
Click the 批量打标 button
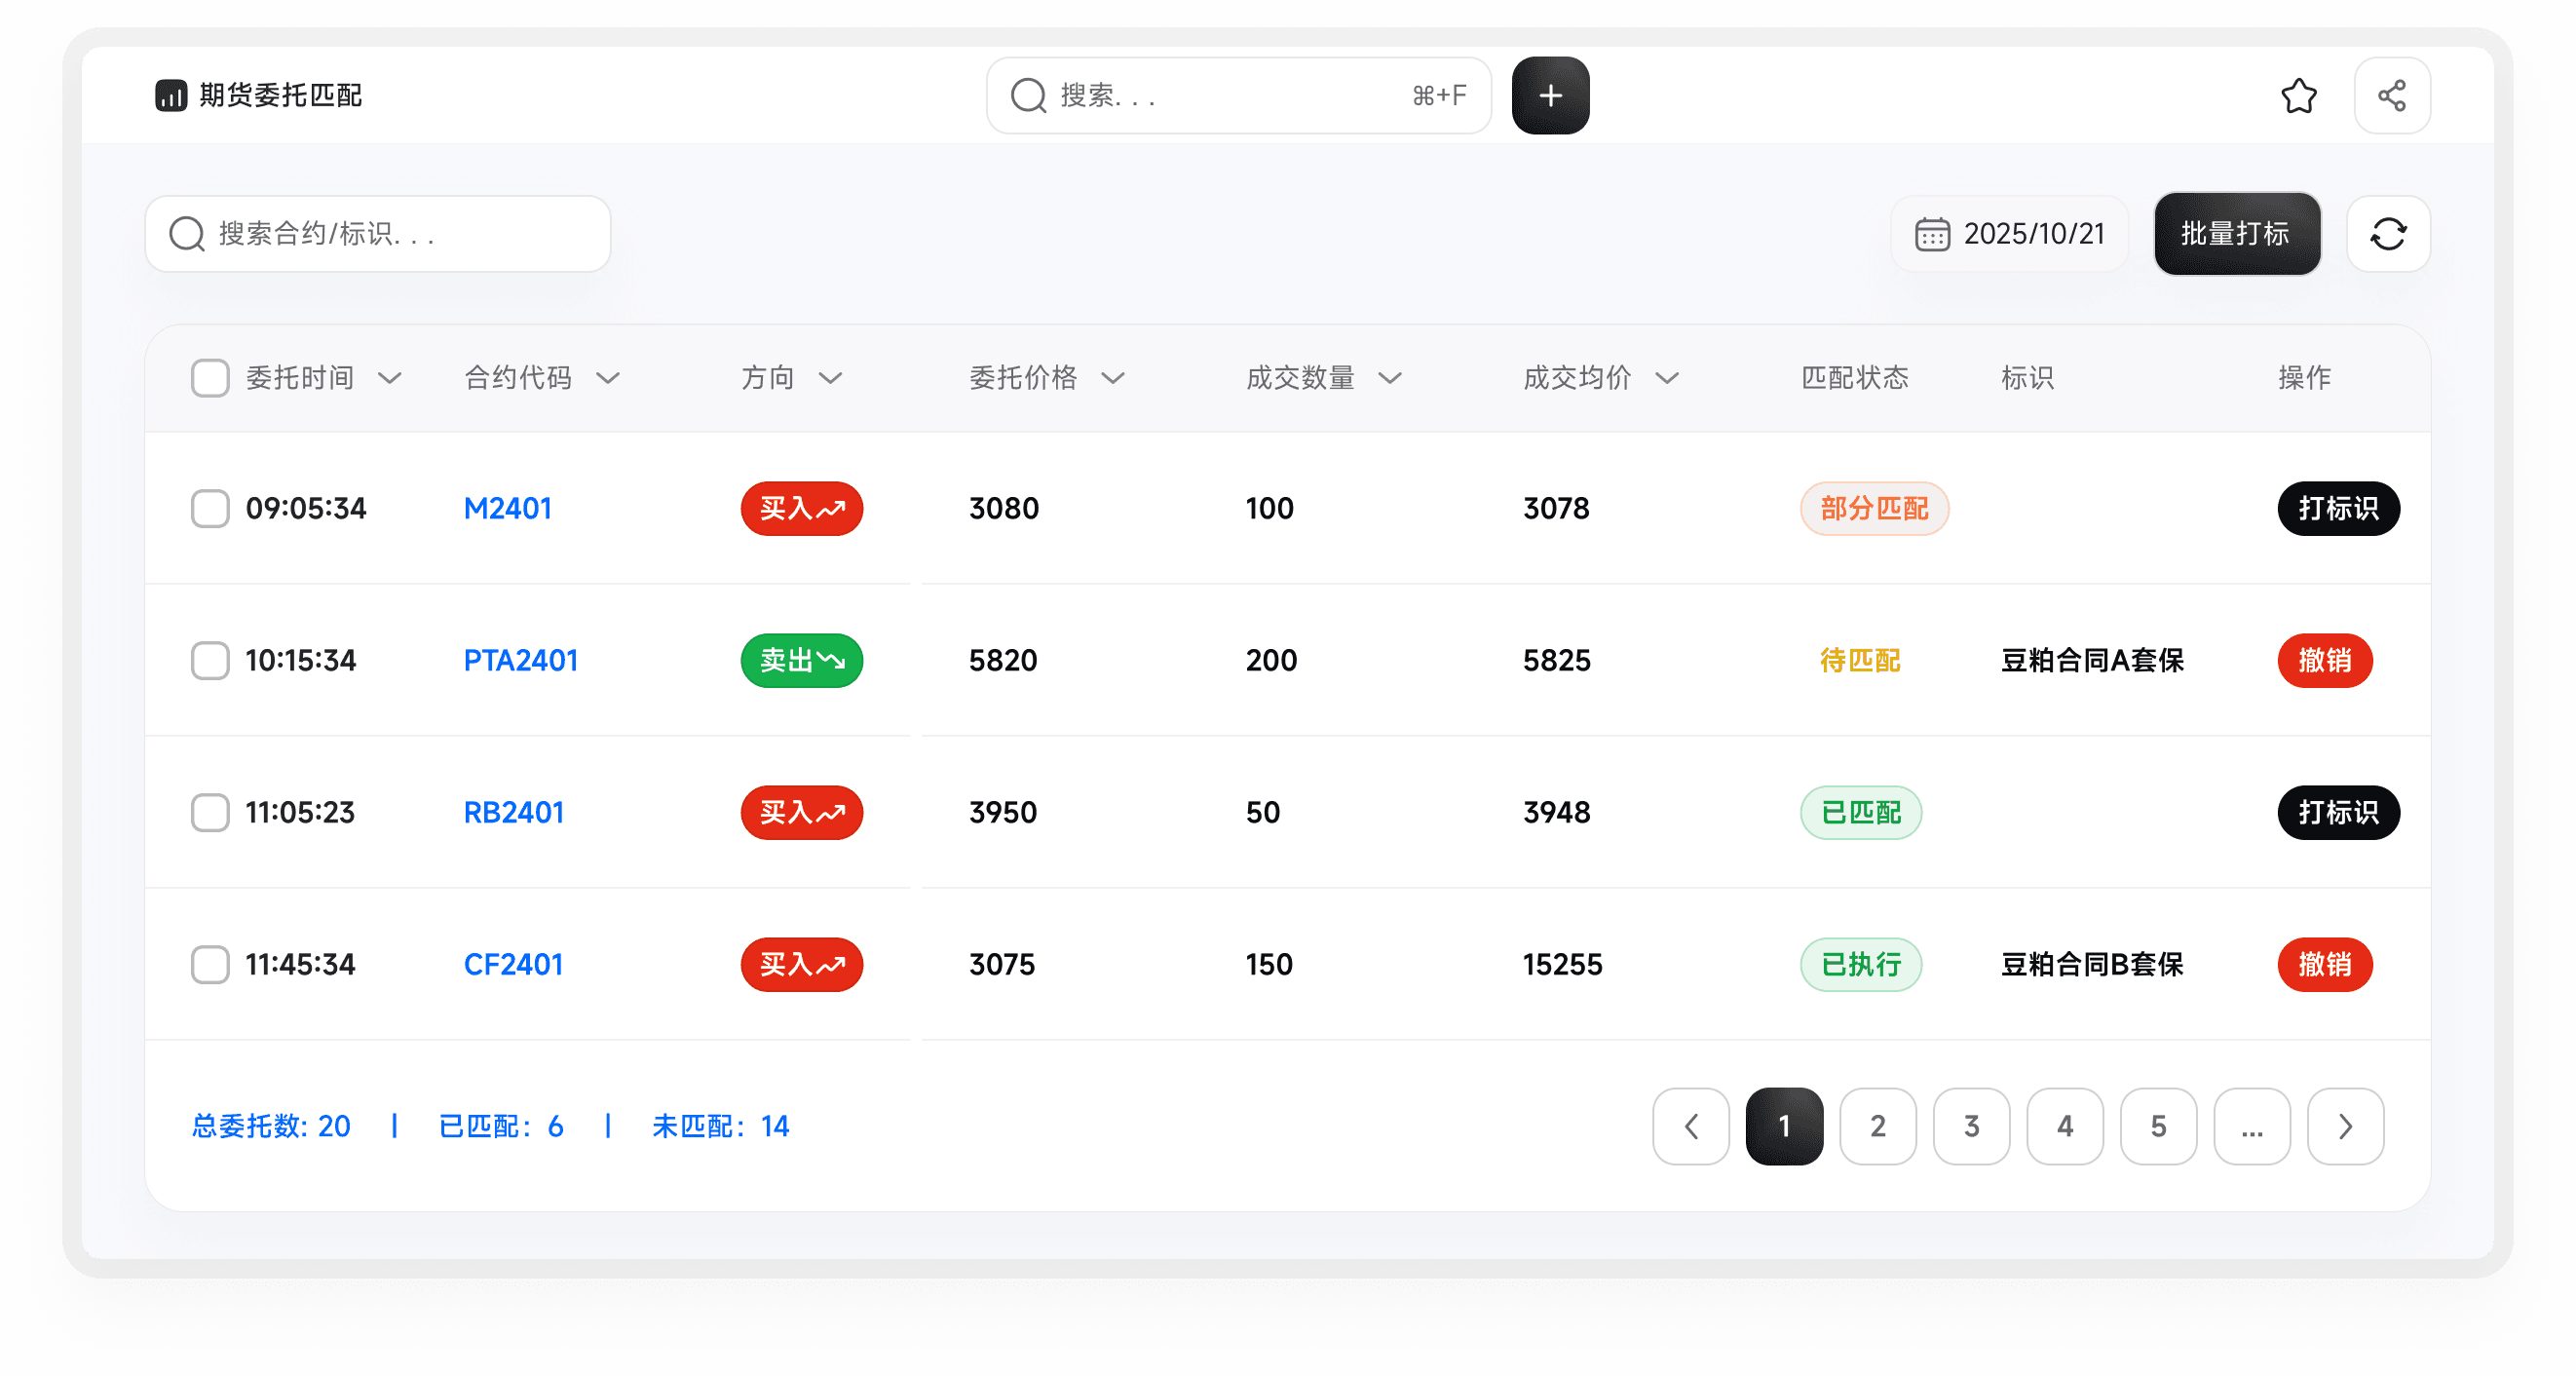(x=2237, y=233)
